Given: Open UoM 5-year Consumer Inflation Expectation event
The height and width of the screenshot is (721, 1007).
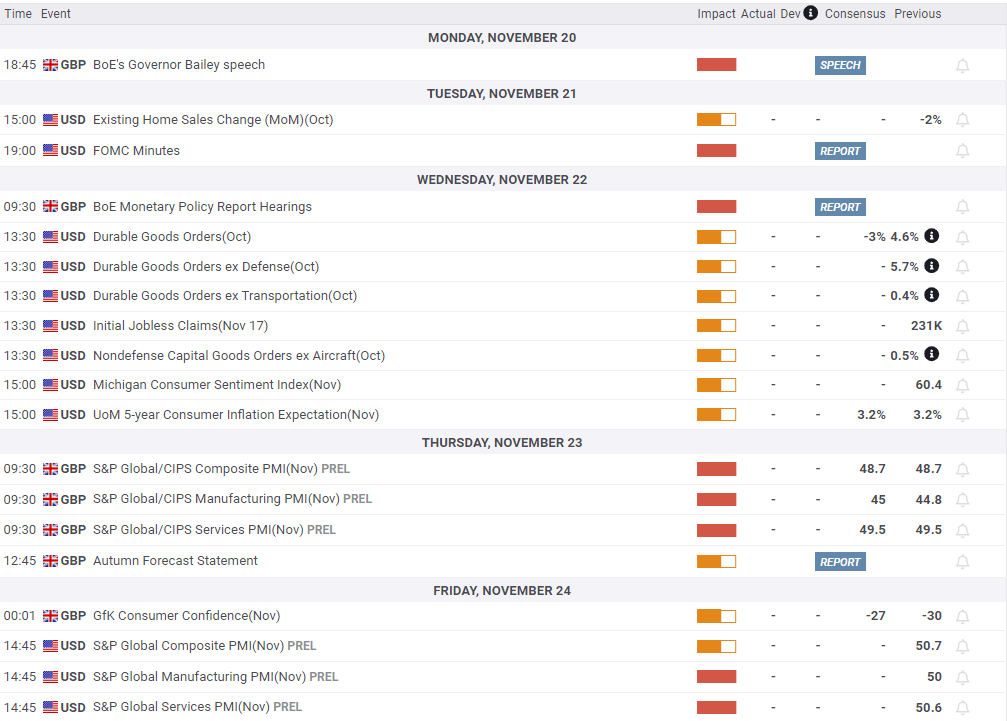Looking at the screenshot, I should (236, 415).
